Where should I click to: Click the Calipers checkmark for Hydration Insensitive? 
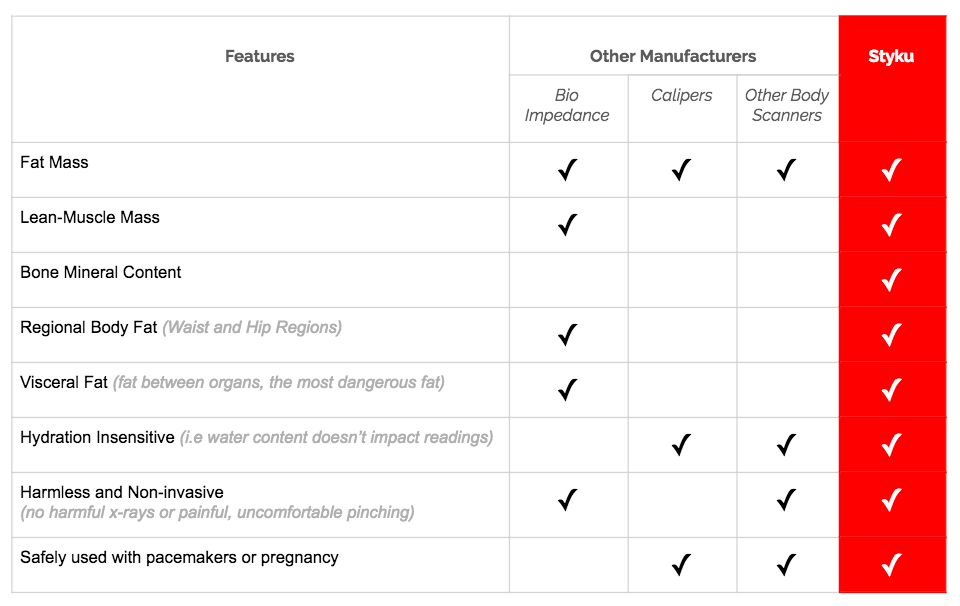tap(681, 444)
